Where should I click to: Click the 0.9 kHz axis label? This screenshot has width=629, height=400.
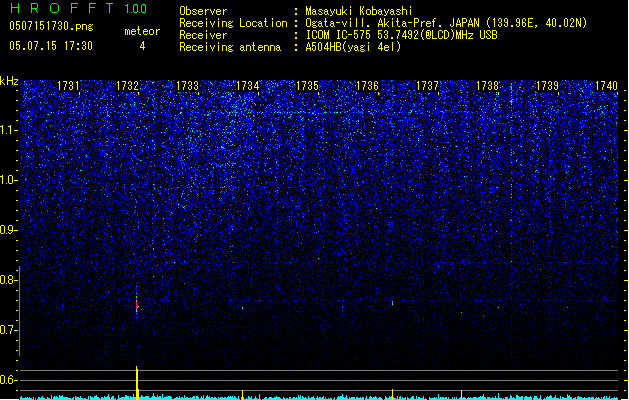9,230
